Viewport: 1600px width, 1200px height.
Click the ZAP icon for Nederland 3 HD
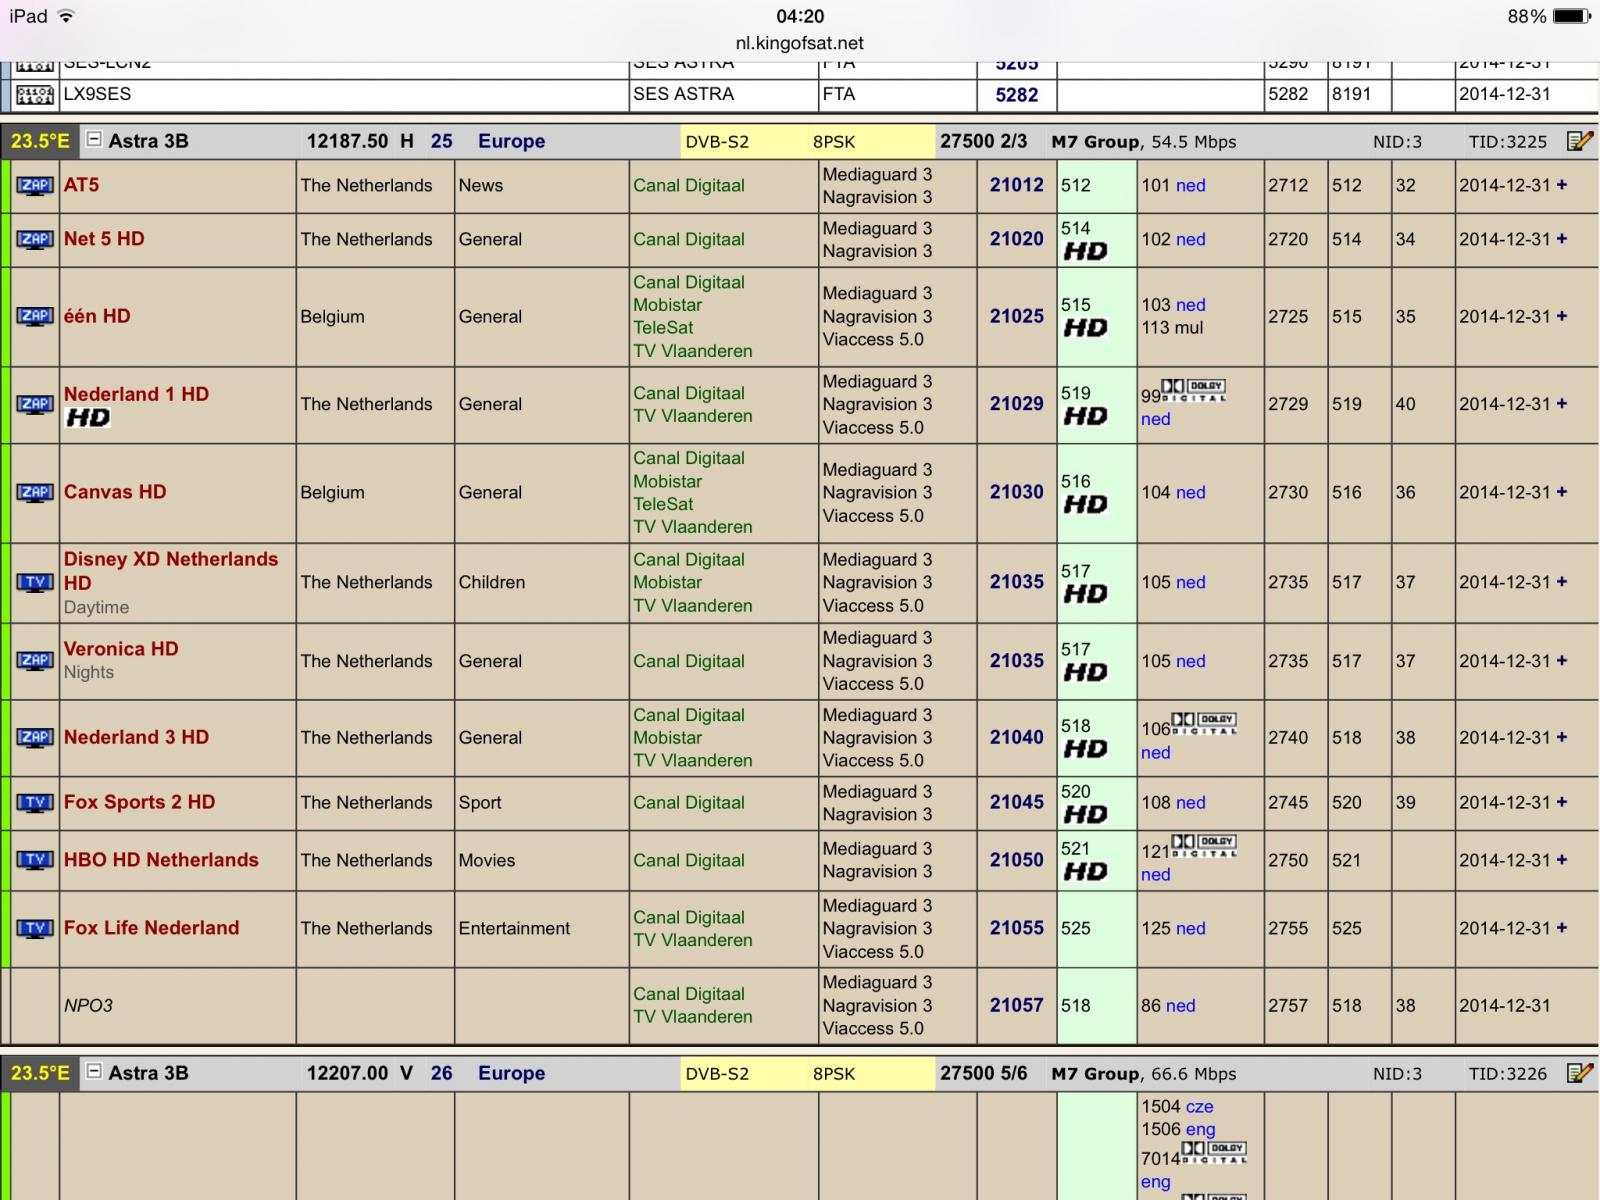(x=35, y=738)
